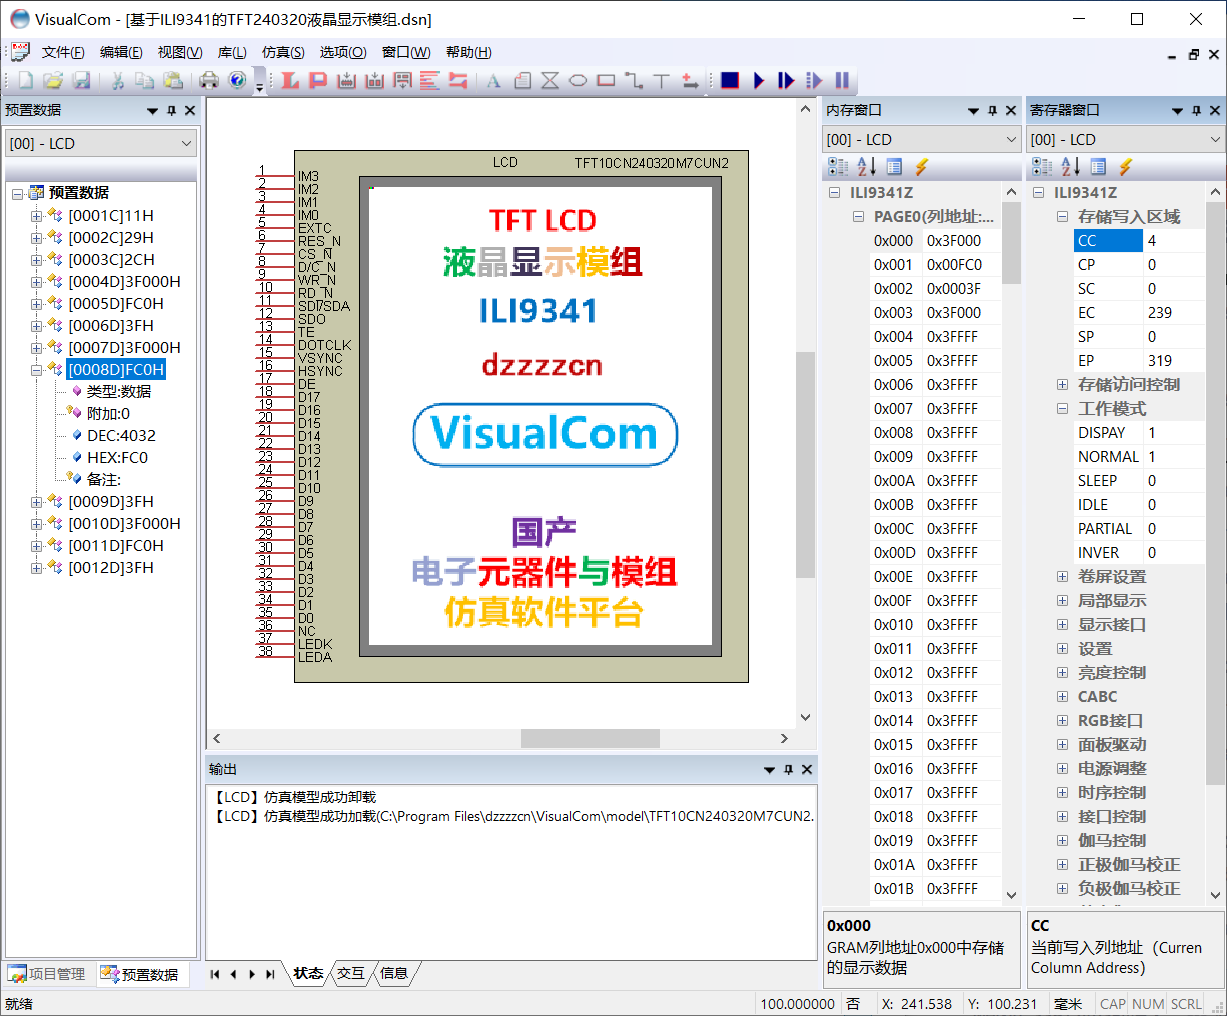Expand the CABC register group
The width and height of the screenshot is (1227, 1016).
pos(1062,696)
